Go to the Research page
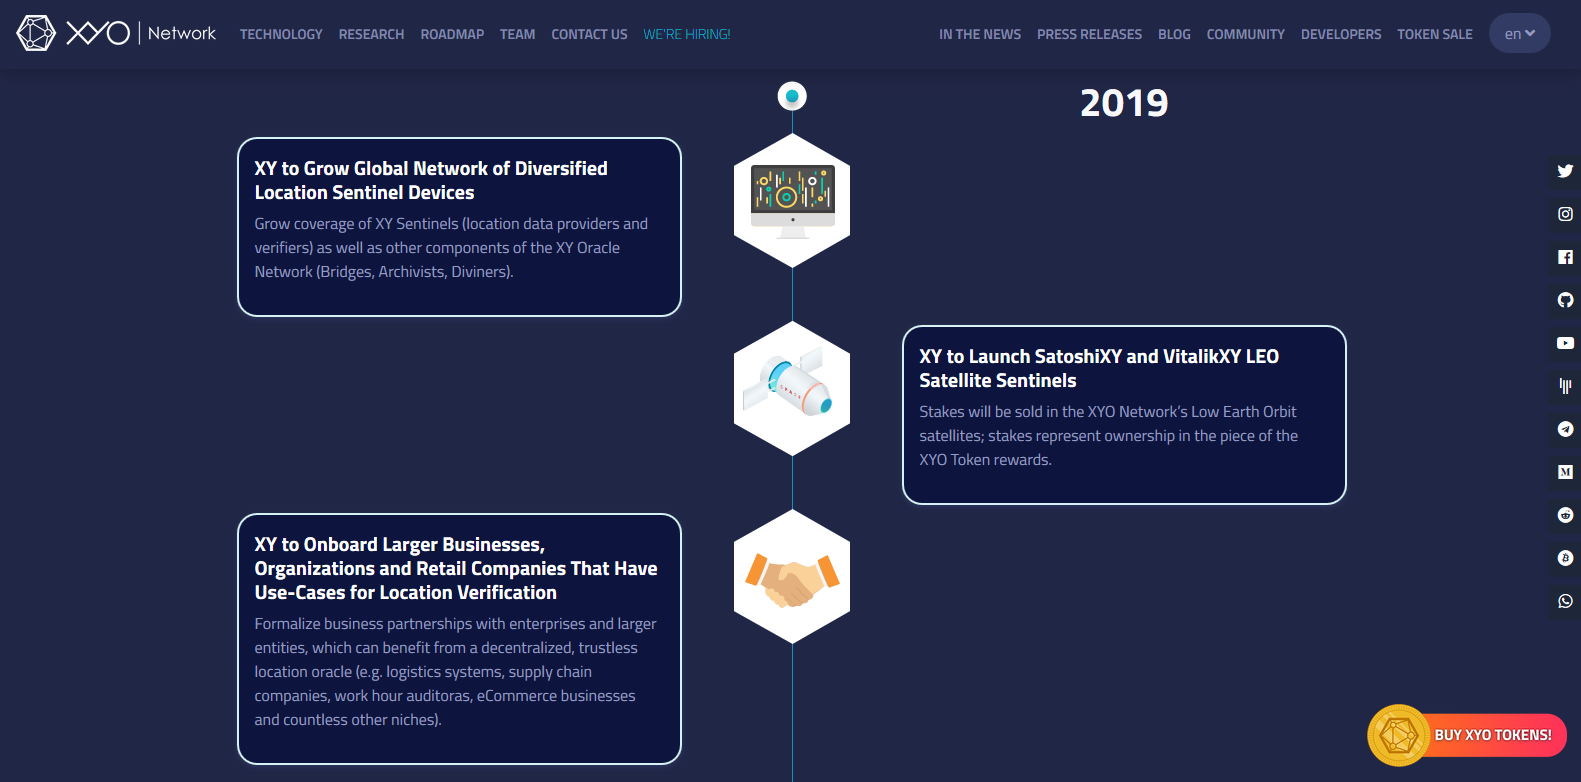Screen dimensions: 1581x782 pyautogui.click(x=371, y=34)
